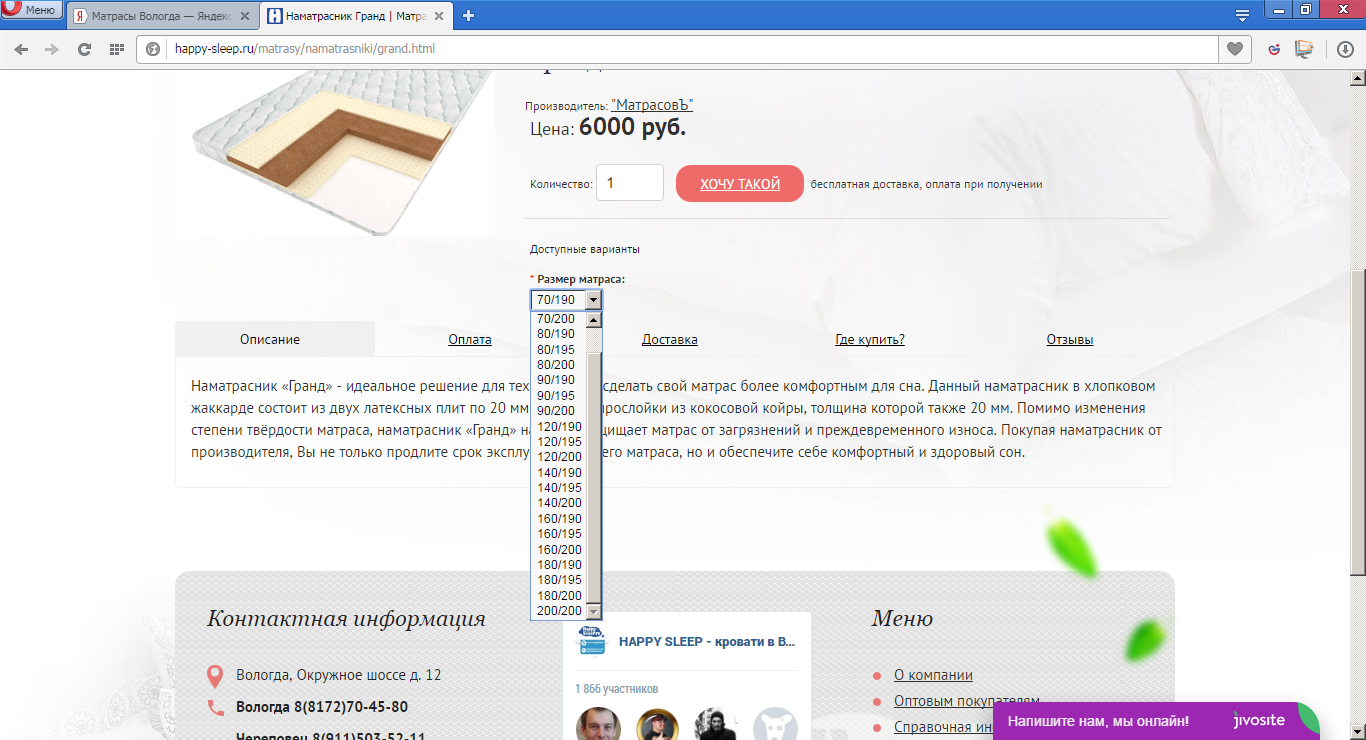The width and height of the screenshot is (1366, 740).
Task: Close the Матрасы Вологда Яндекс tab
Action: [x=245, y=16]
